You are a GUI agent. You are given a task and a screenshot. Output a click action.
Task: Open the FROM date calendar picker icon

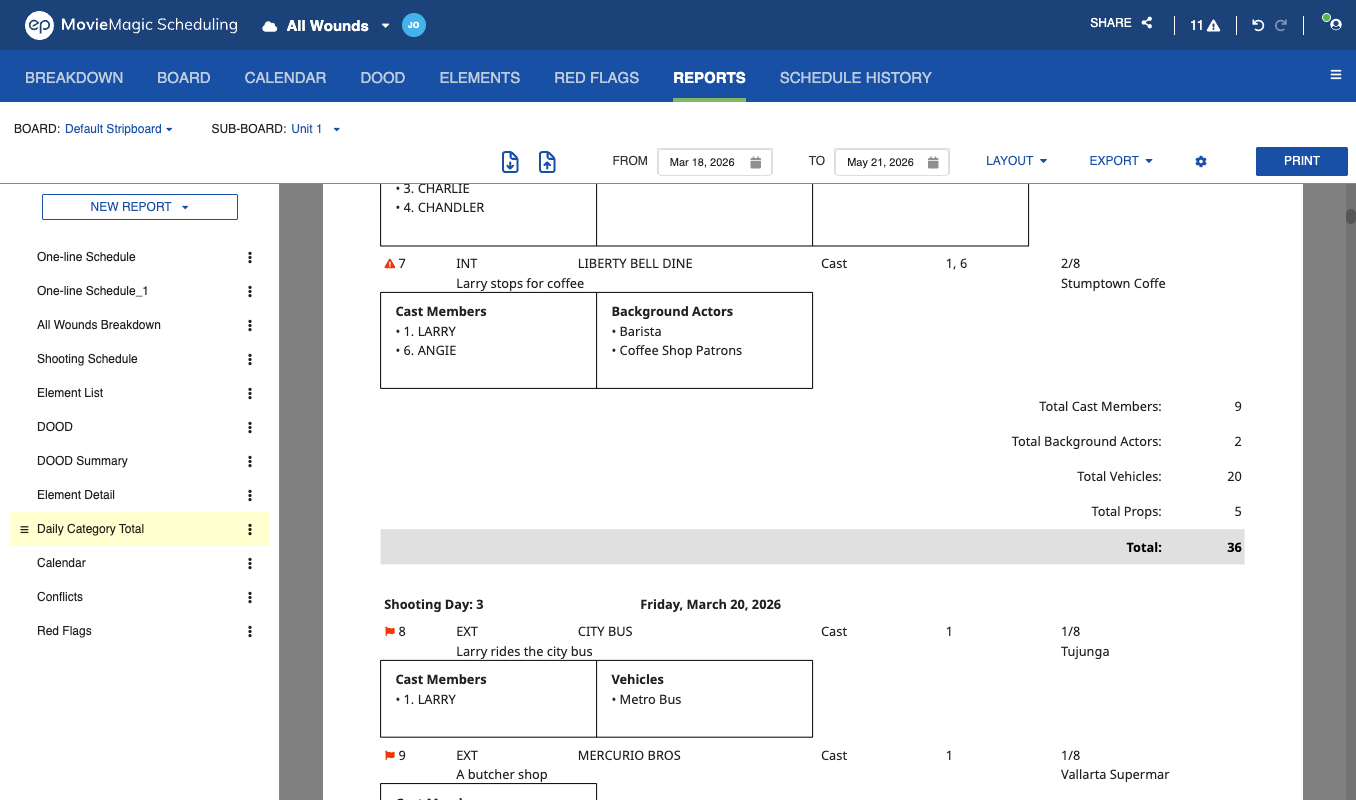756,162
